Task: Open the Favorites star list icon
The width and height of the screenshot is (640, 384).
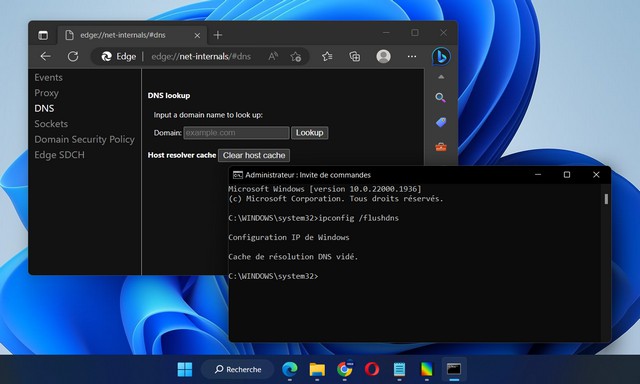Action: [327, 56]
